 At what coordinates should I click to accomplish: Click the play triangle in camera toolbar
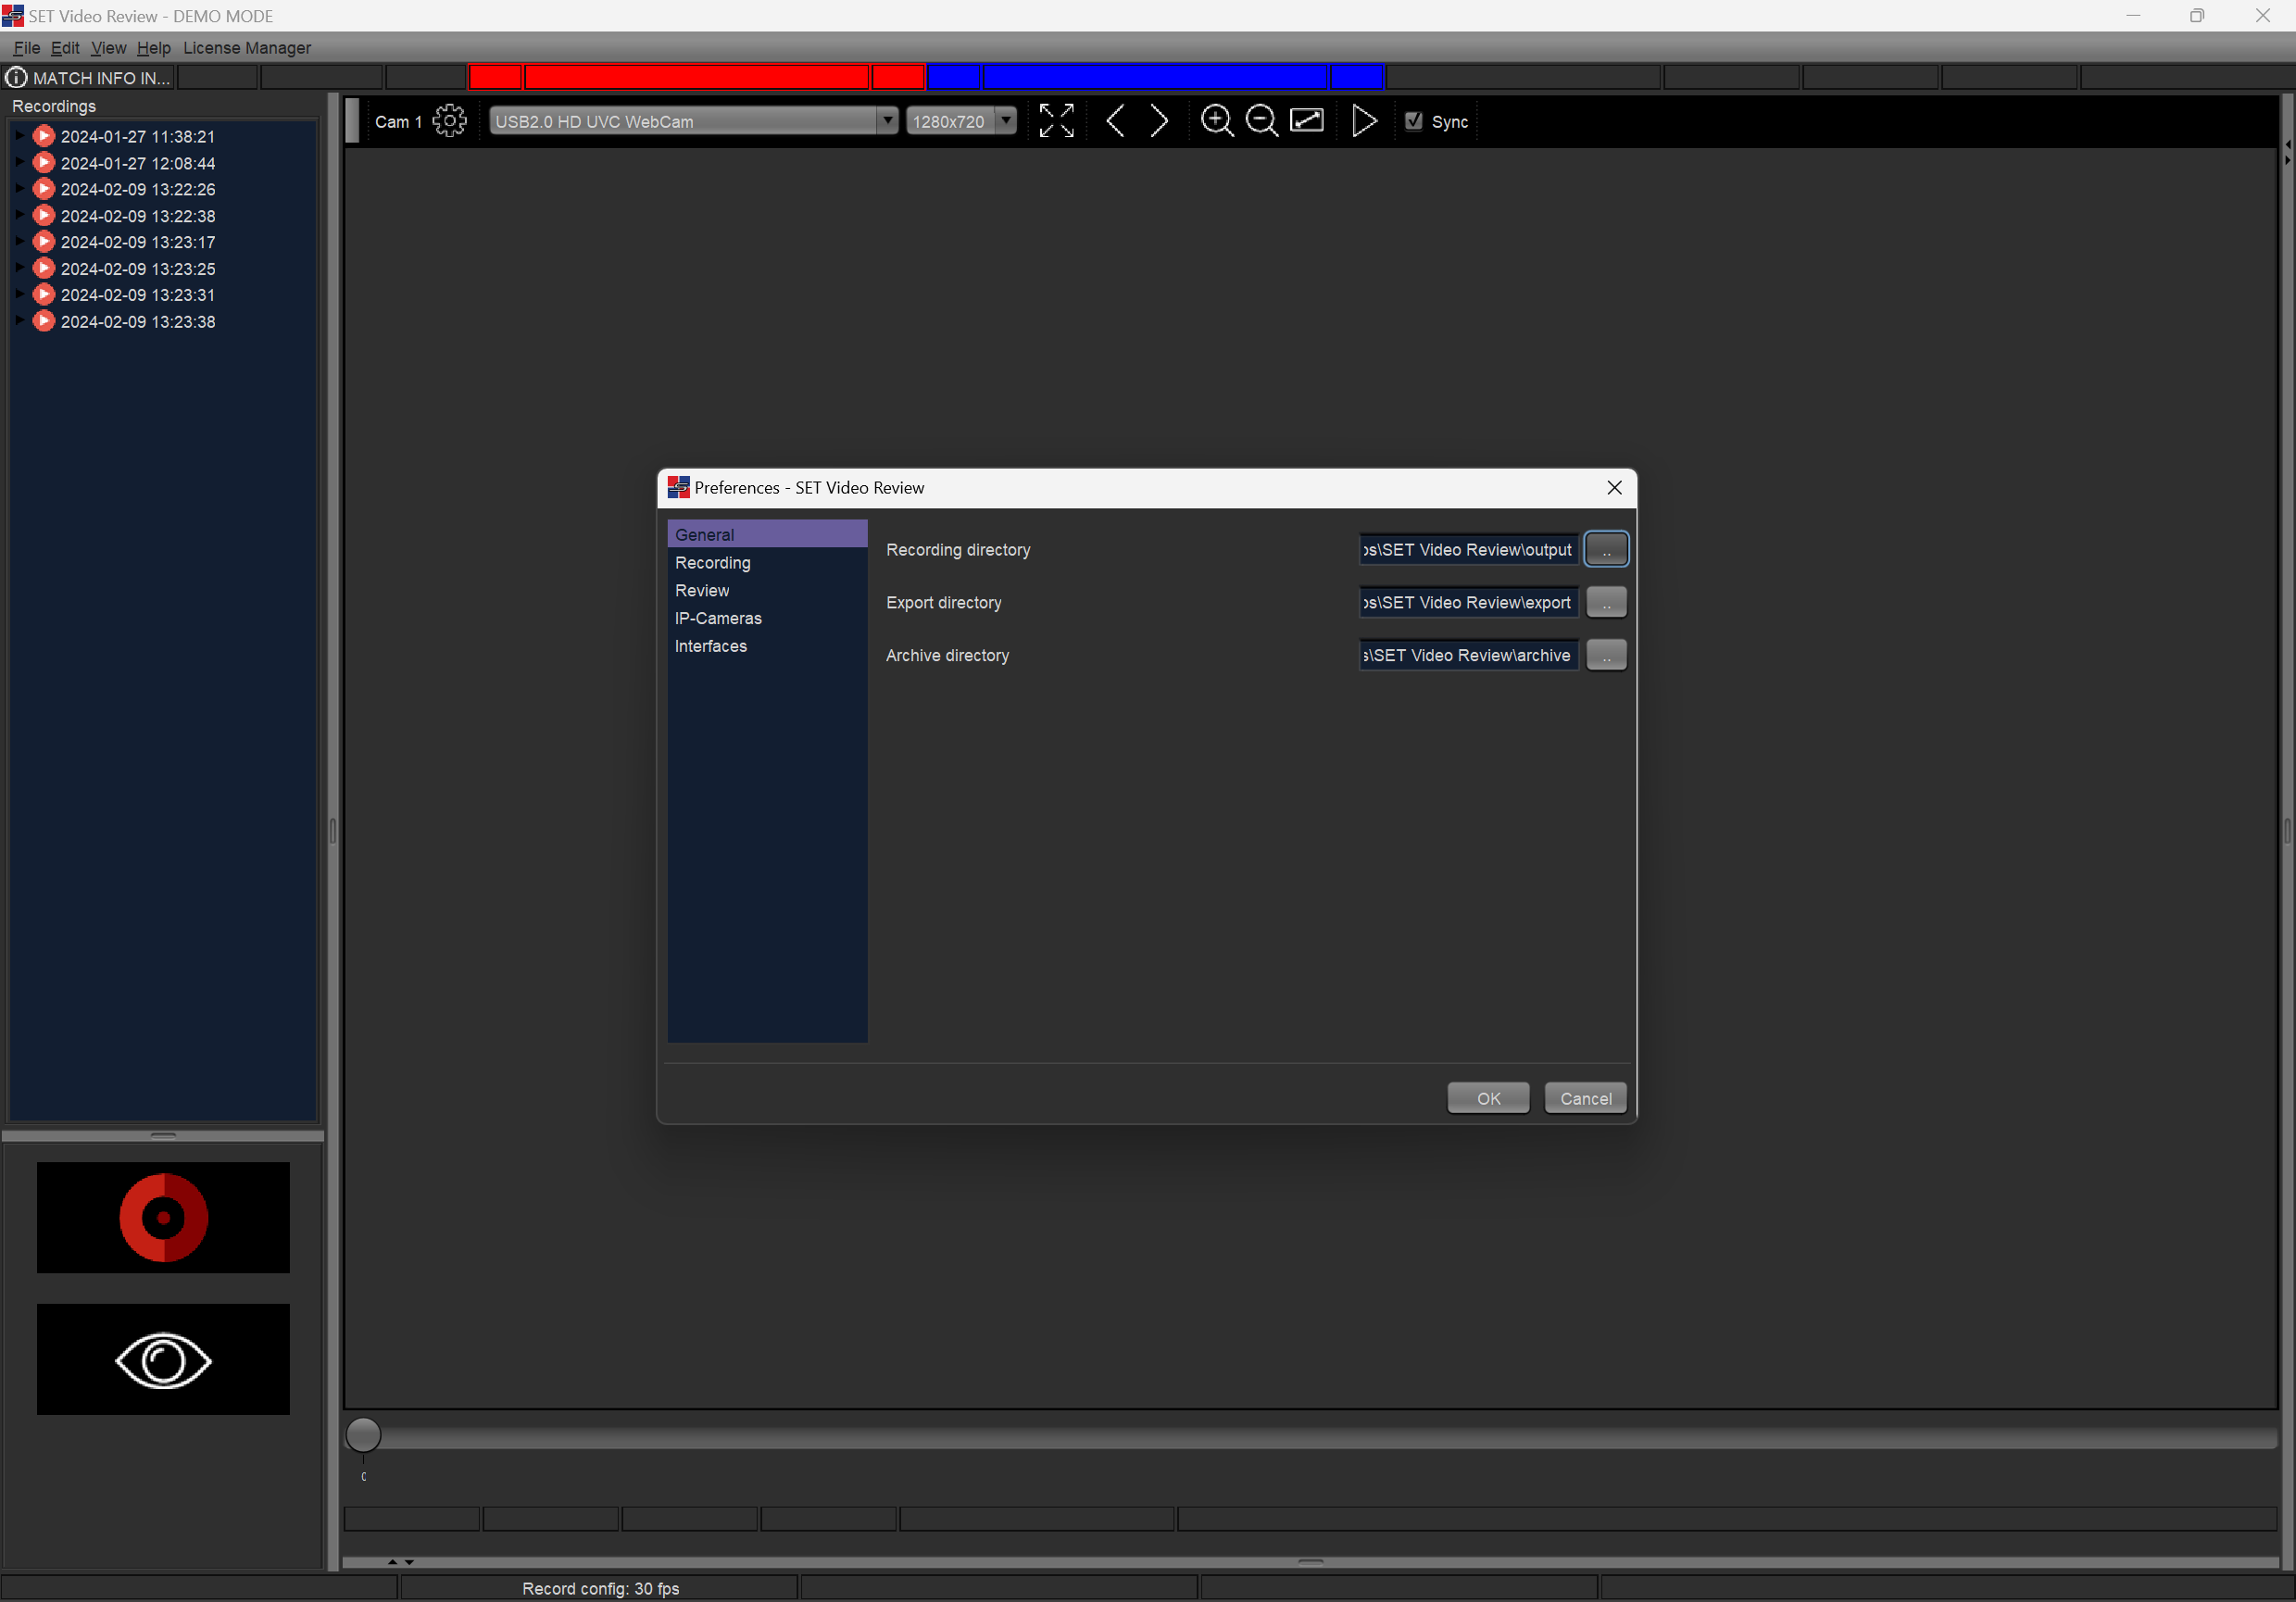coord(1363,121)
